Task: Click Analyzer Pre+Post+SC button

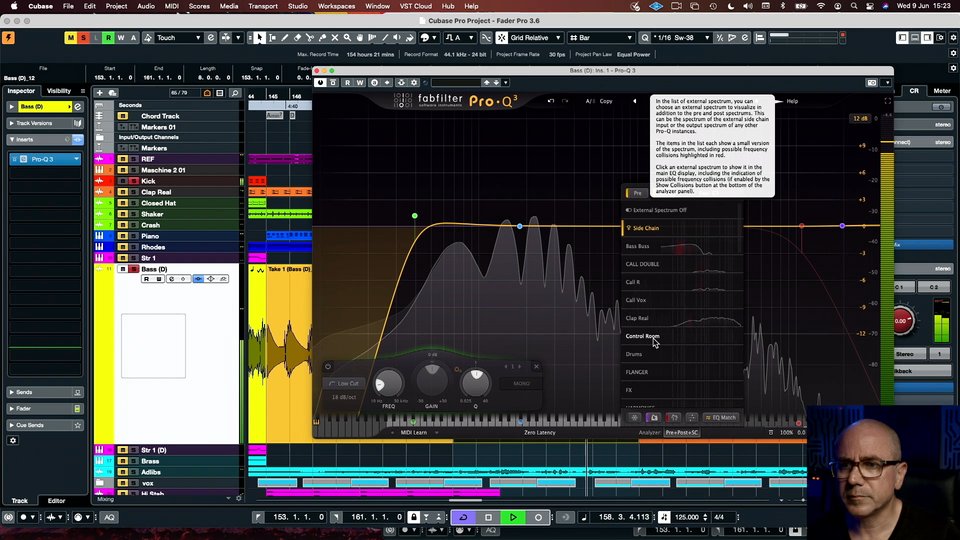Action: click(x=682, y=433)
